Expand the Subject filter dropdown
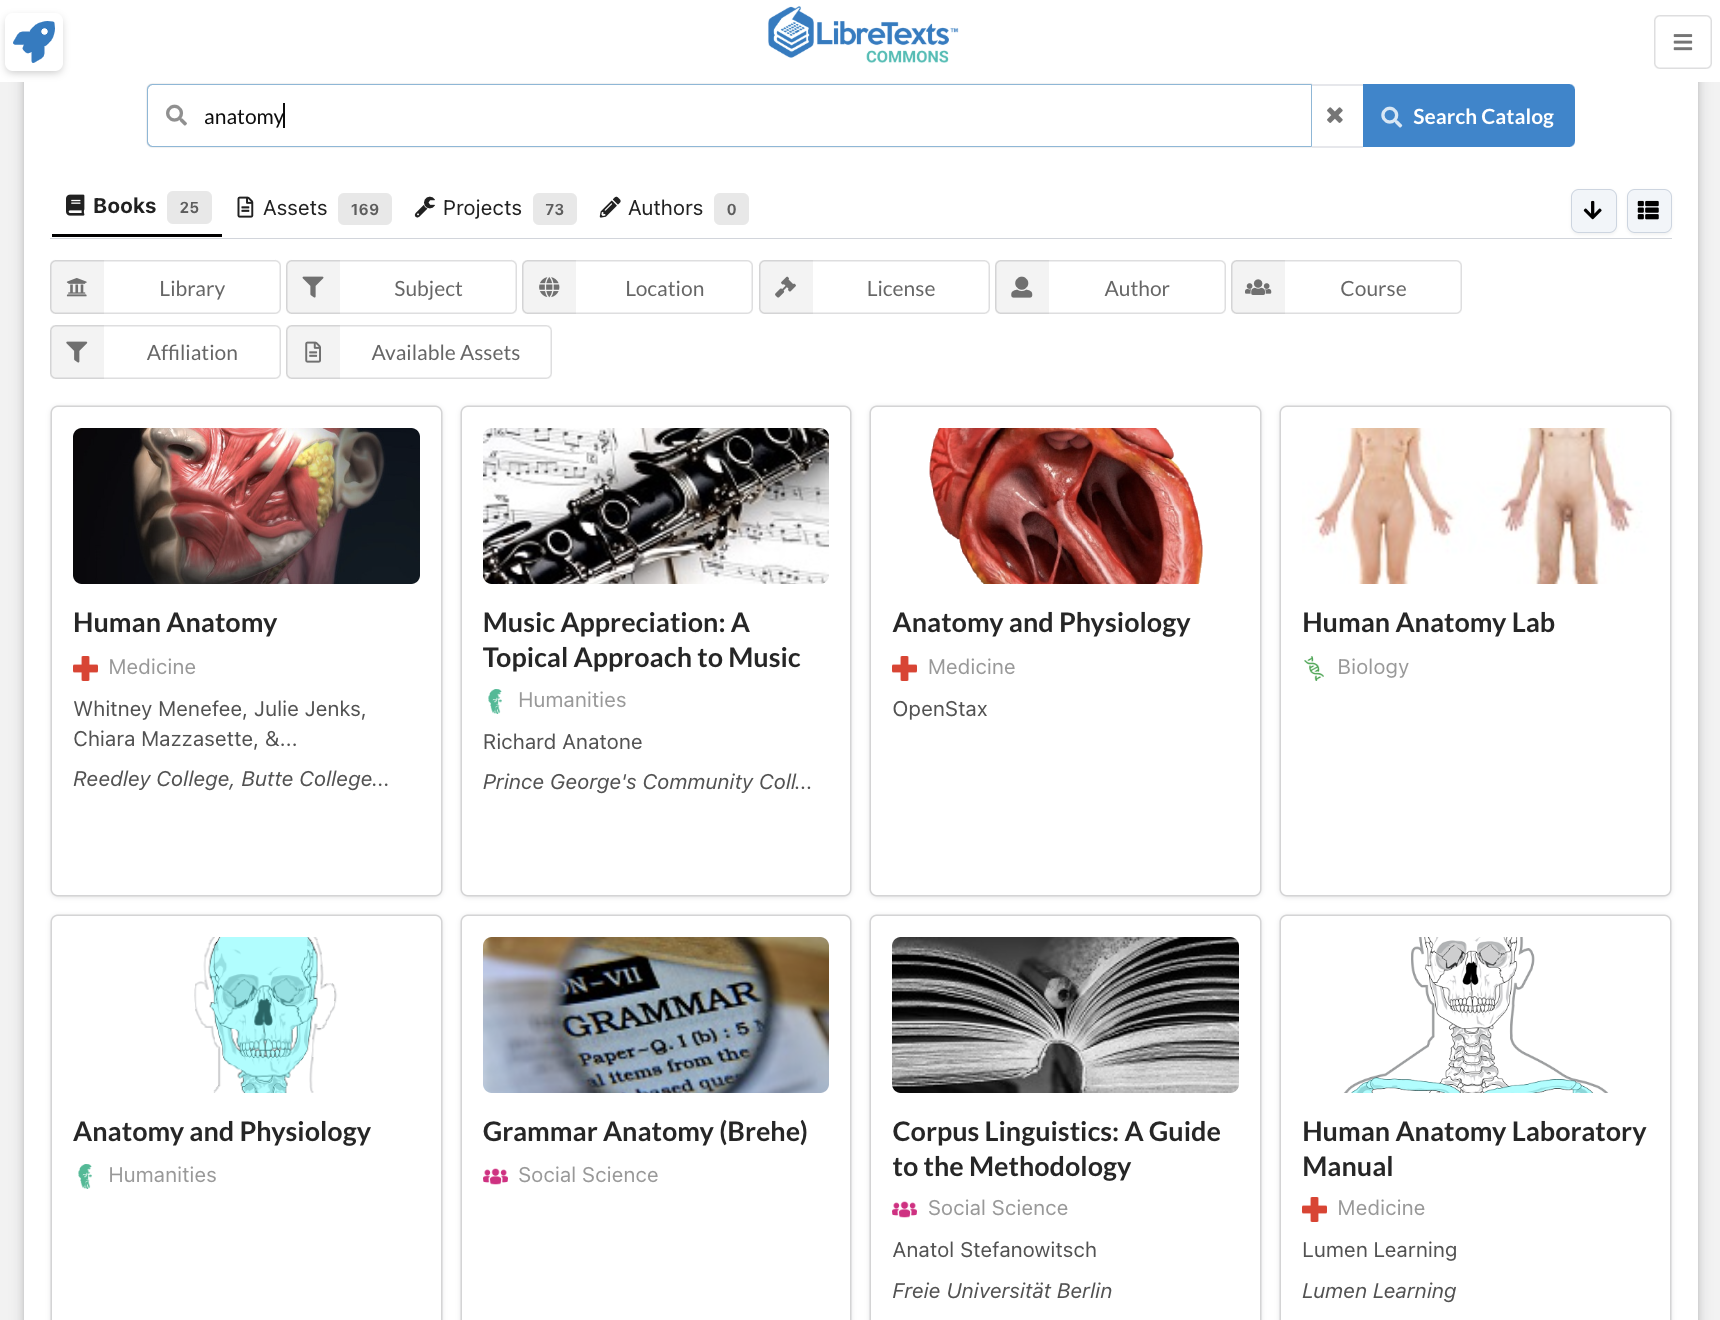 point(401,288)
